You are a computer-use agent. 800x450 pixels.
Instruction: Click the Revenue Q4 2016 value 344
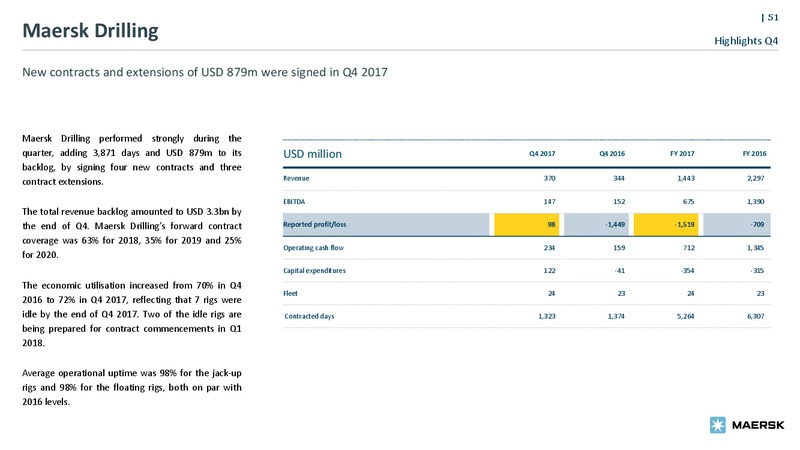tap(619, 179)
